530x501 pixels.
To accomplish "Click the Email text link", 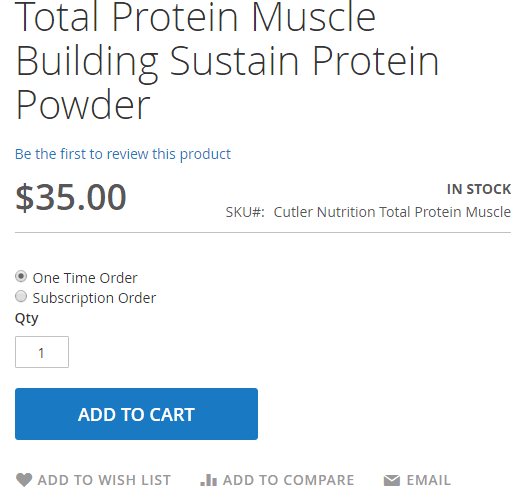I will tap(429, 480).
